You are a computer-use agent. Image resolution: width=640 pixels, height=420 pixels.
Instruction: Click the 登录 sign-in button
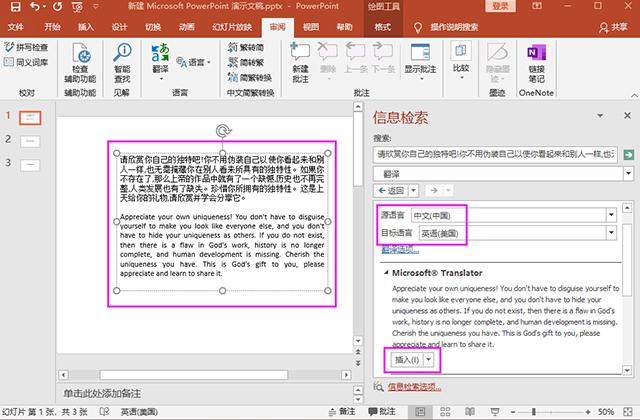point(500,6)
